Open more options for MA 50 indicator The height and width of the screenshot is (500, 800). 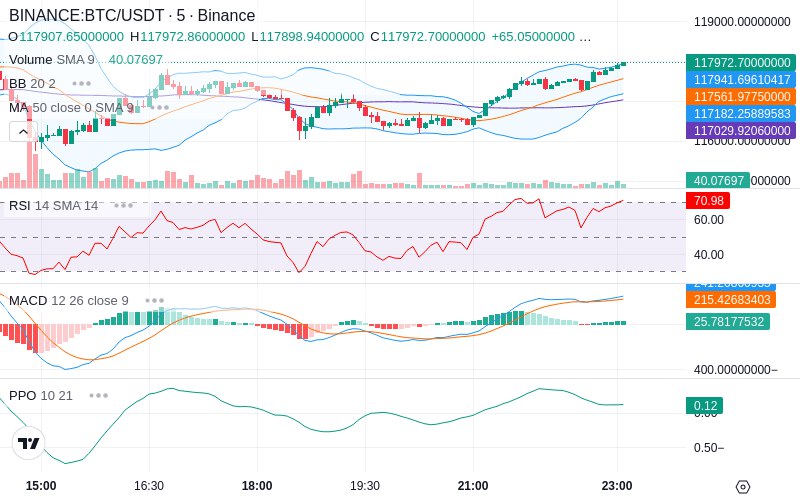160,108
